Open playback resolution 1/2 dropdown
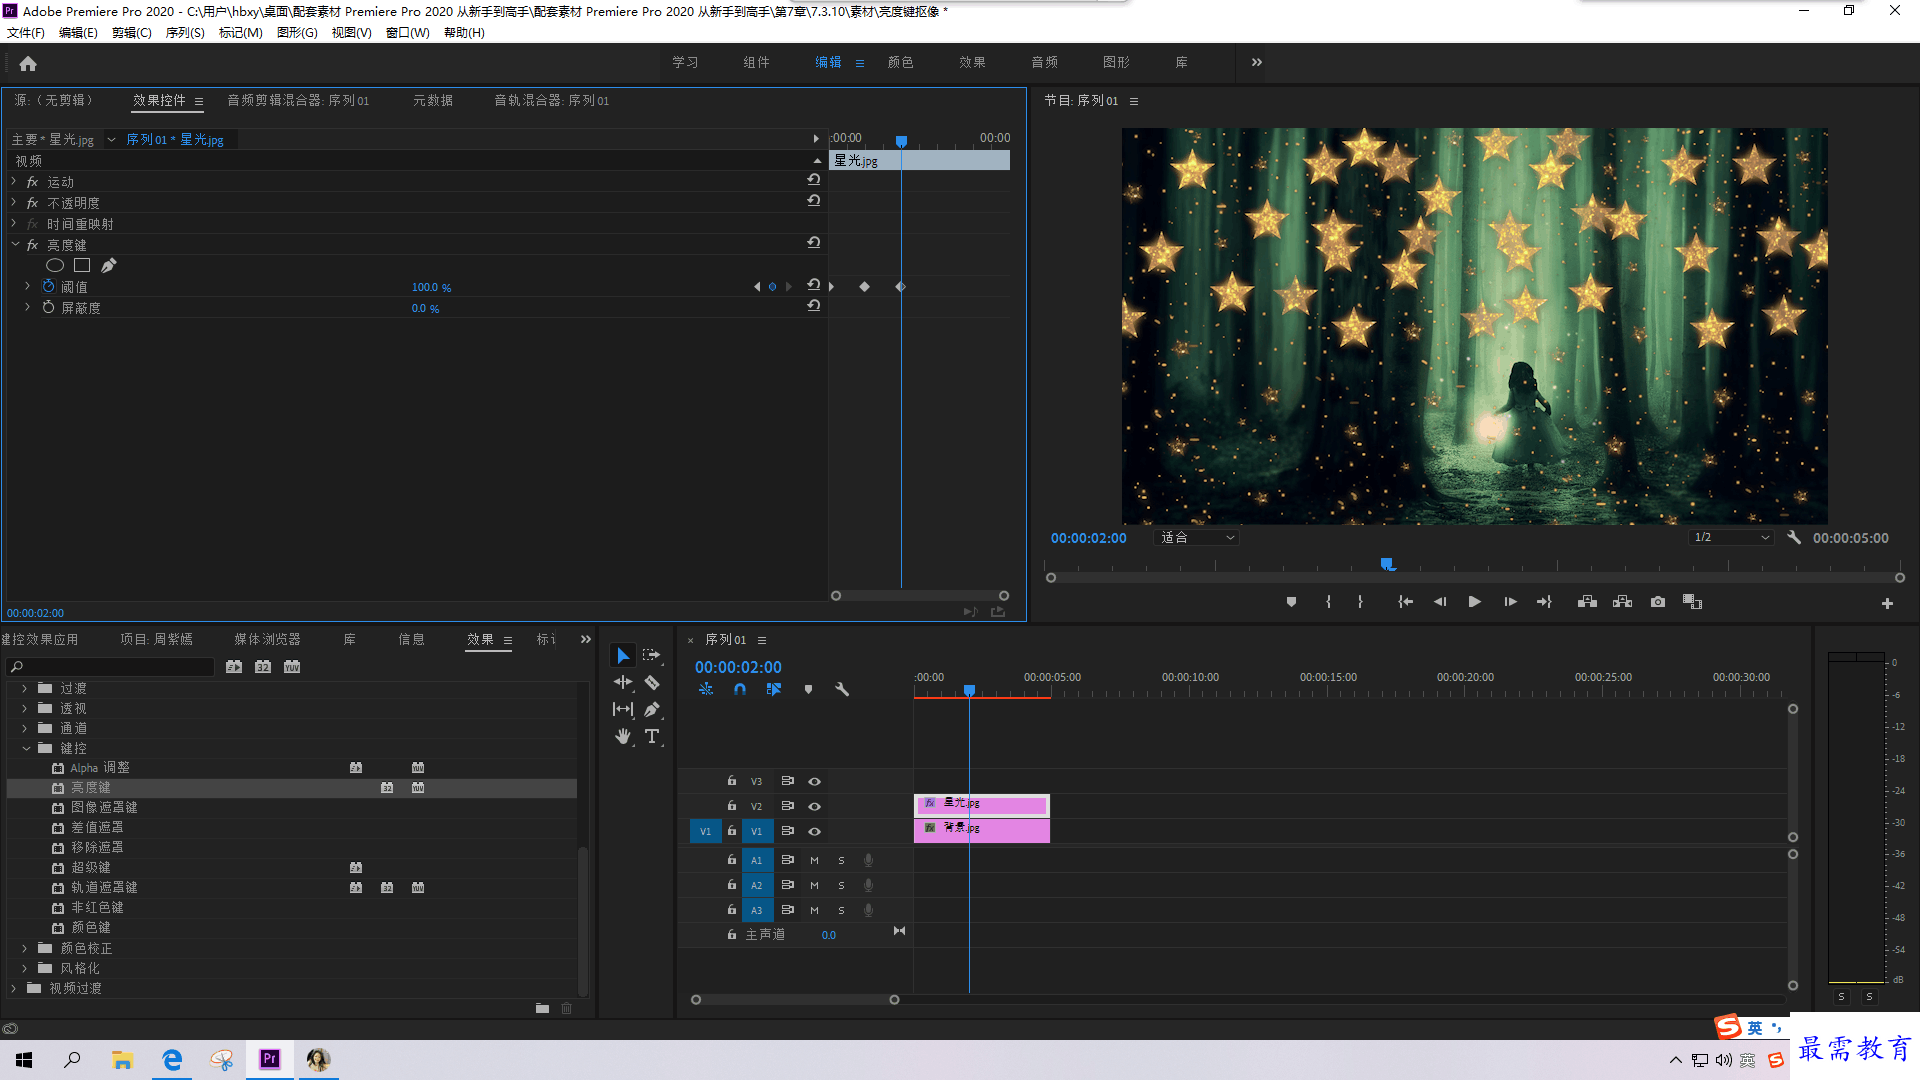Viewport: 1920px width, 1080px height. (x=1731, y=538)
